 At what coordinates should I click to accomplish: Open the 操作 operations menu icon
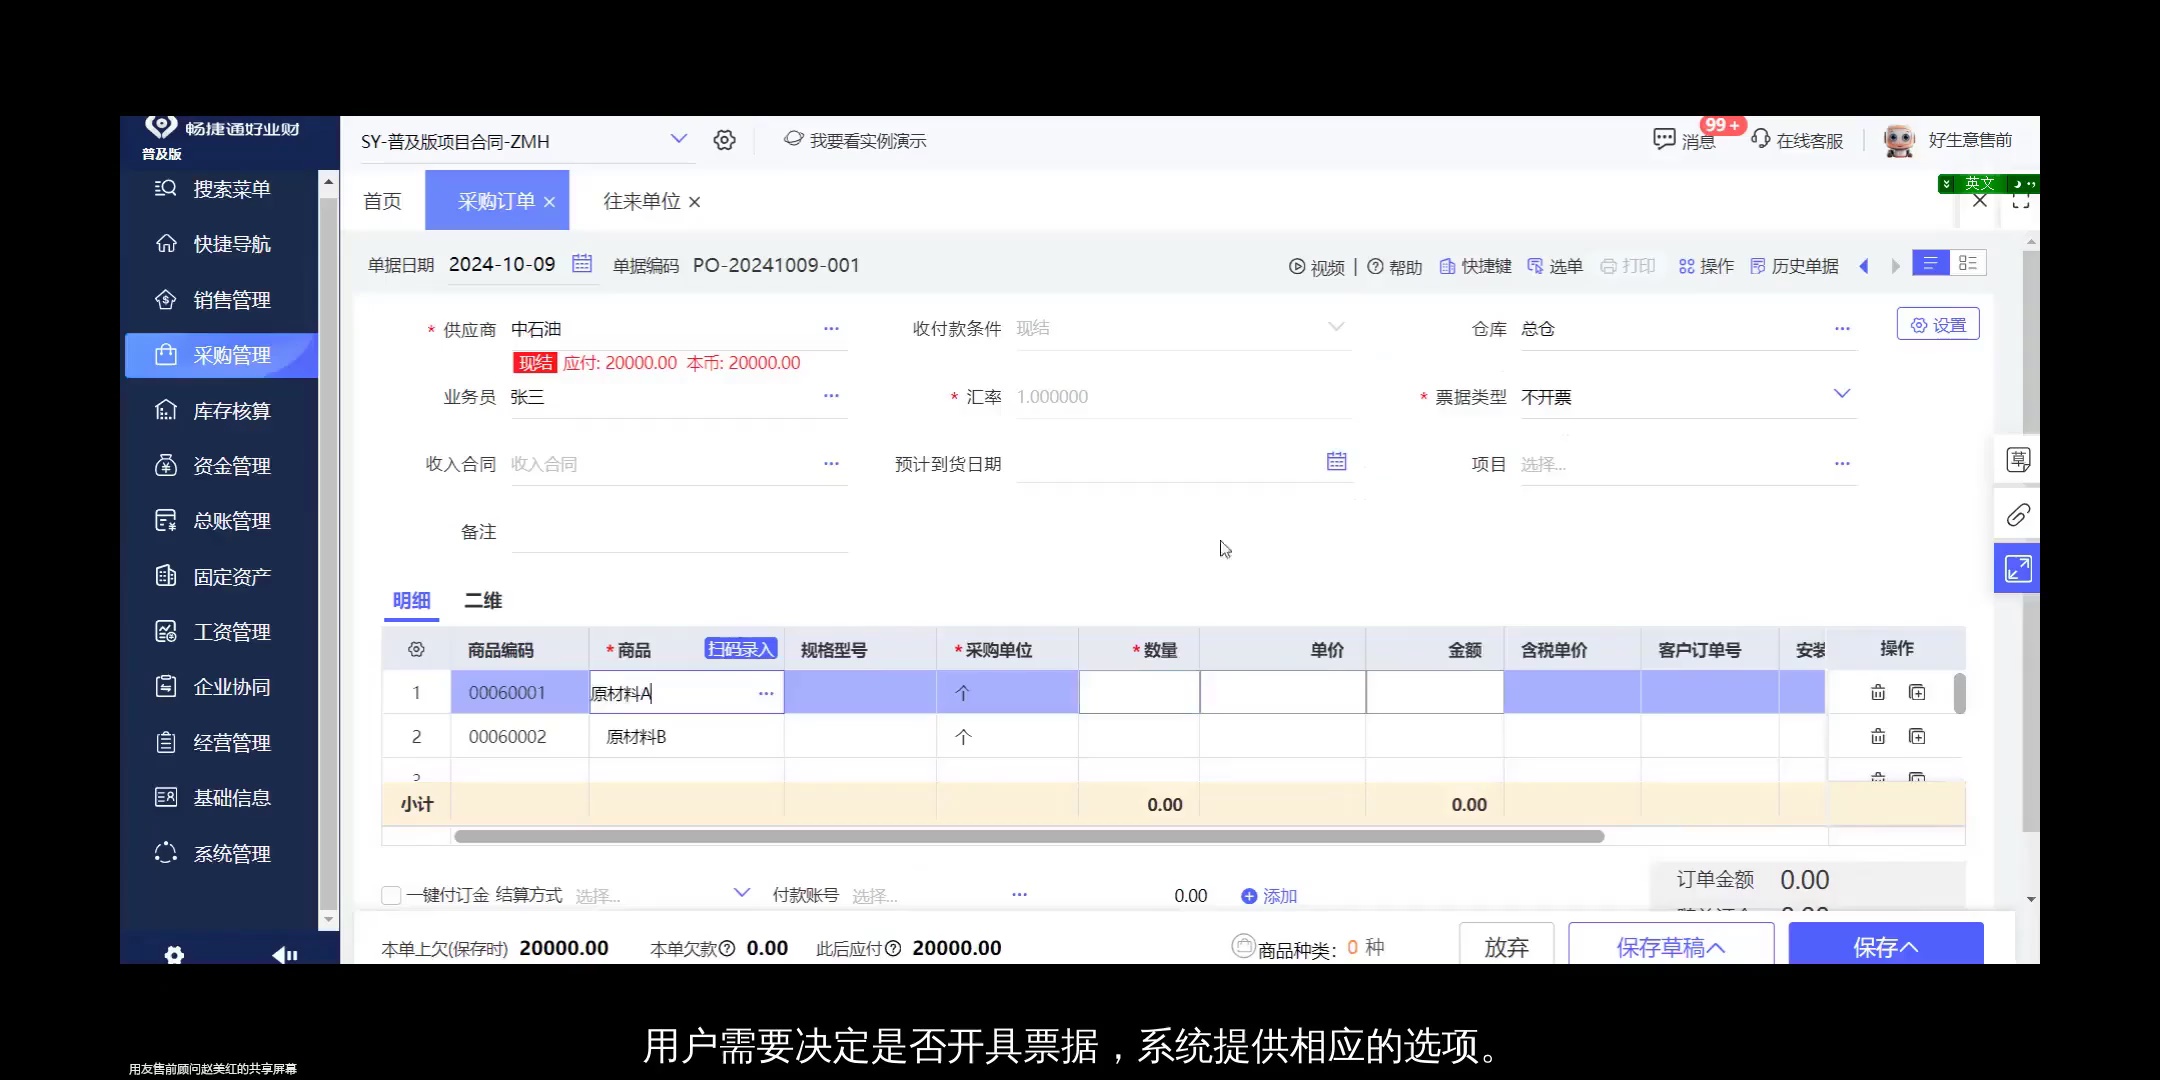[x=1705, y=265]
